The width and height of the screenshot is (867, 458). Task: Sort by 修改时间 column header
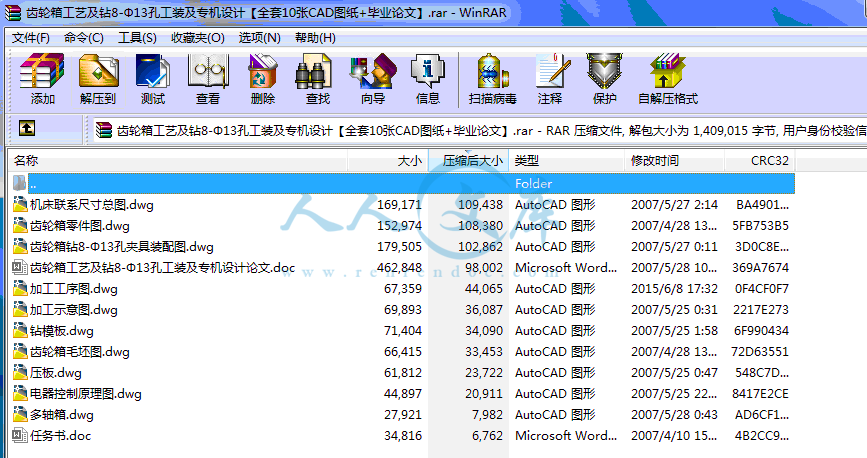pyautogui.click(x=675, y=160)
